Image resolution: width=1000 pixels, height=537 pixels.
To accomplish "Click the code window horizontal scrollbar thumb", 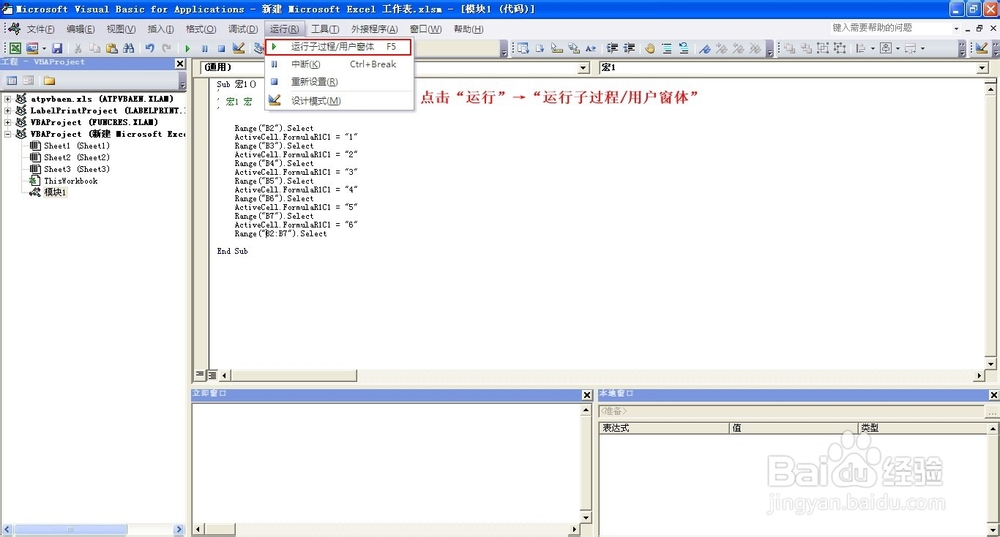I will click(x=293, y=375).
